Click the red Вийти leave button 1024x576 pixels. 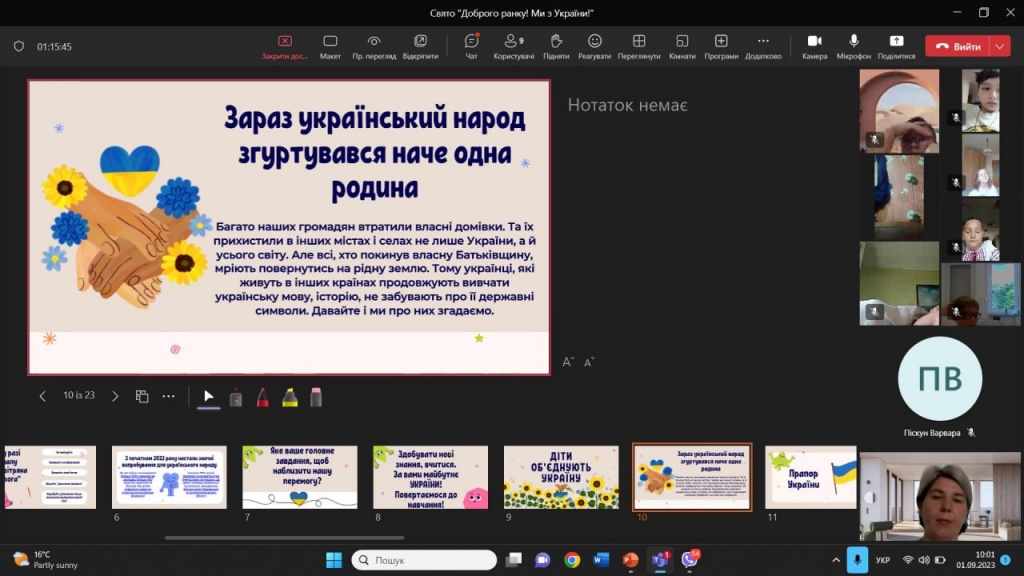click(x=957, y=46)
